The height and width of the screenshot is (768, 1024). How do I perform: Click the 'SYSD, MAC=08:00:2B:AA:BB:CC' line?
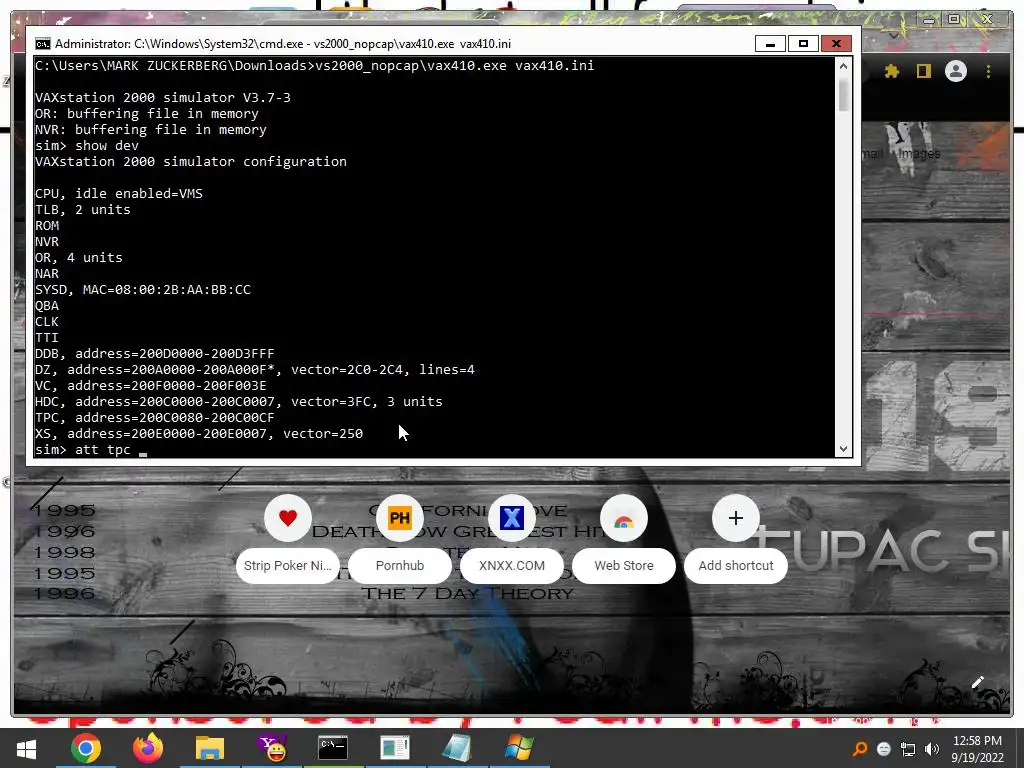(142, 289)
